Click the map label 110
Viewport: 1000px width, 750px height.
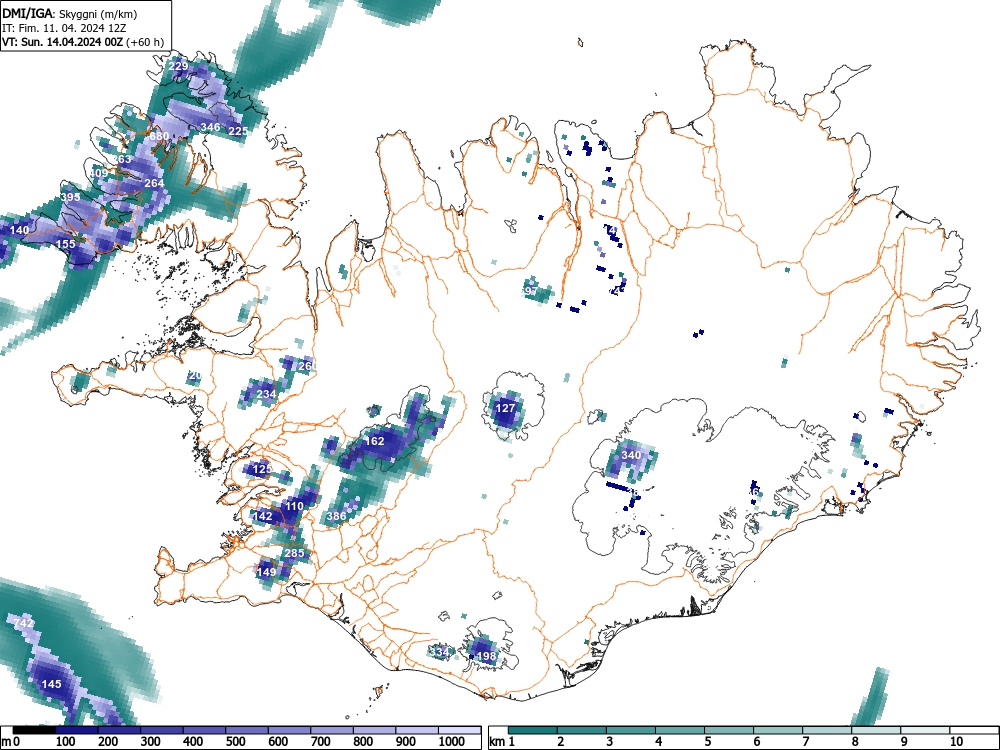pyautogui.click(x=294, y=506)
